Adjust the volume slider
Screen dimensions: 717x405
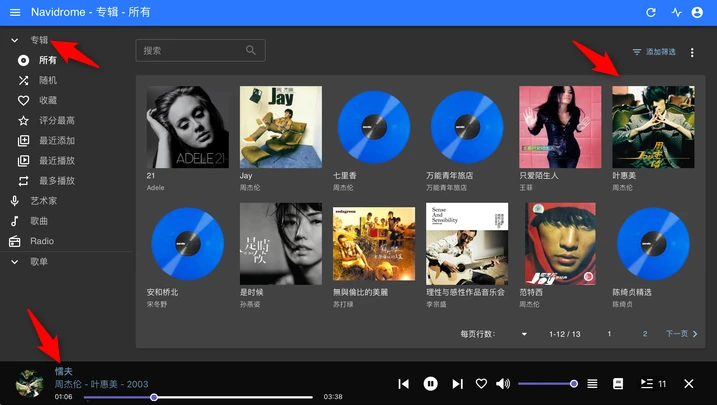pos(548,384)
